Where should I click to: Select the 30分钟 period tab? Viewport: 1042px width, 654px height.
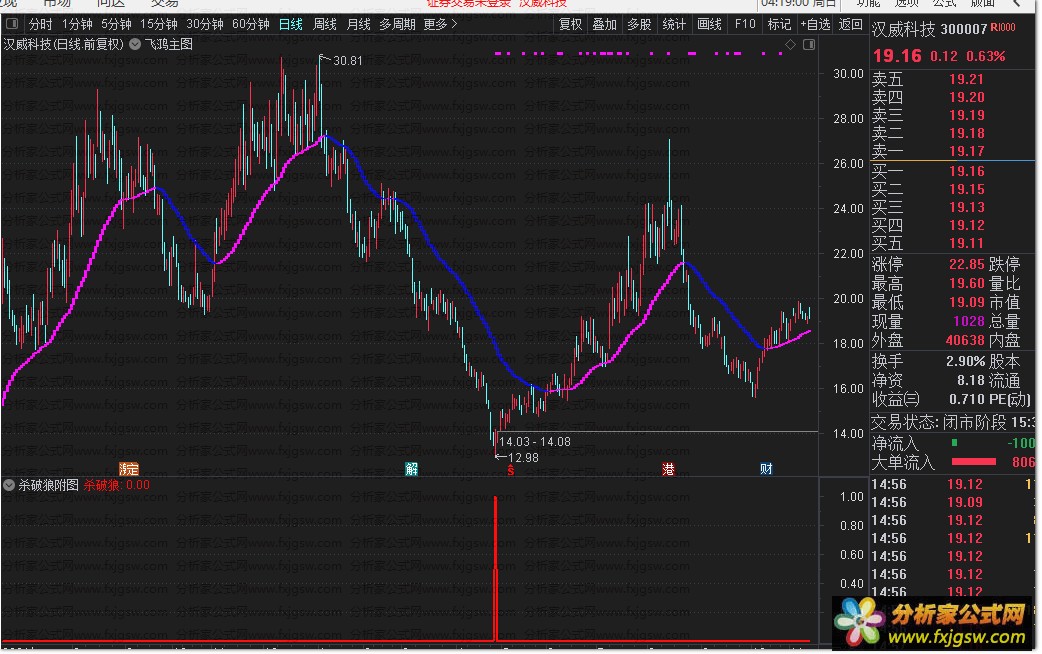205,25
